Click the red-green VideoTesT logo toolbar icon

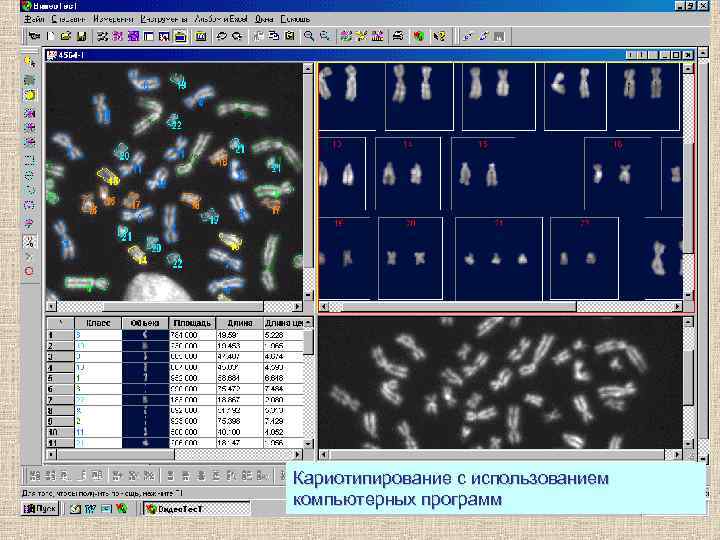pos(418,36)
